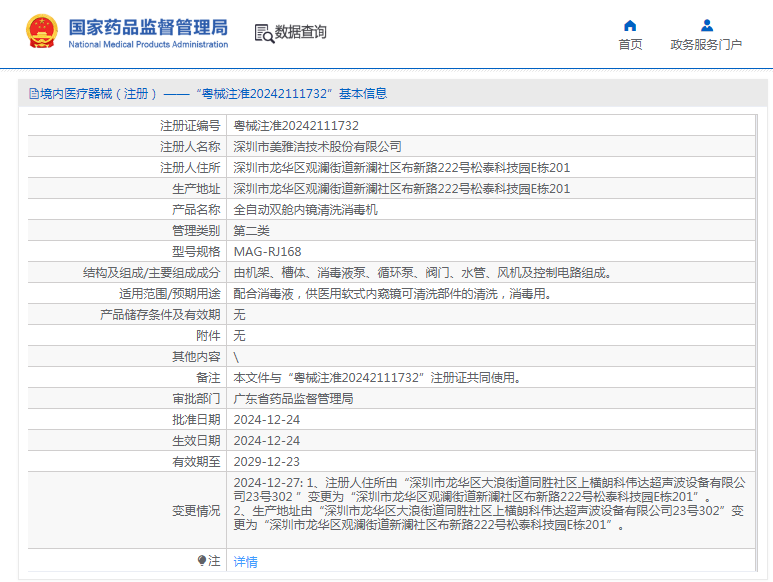Image resolution: width=773 pixels, height=582 pixels.
Task: Click the 审批部门 label
Action: point(196,399)
